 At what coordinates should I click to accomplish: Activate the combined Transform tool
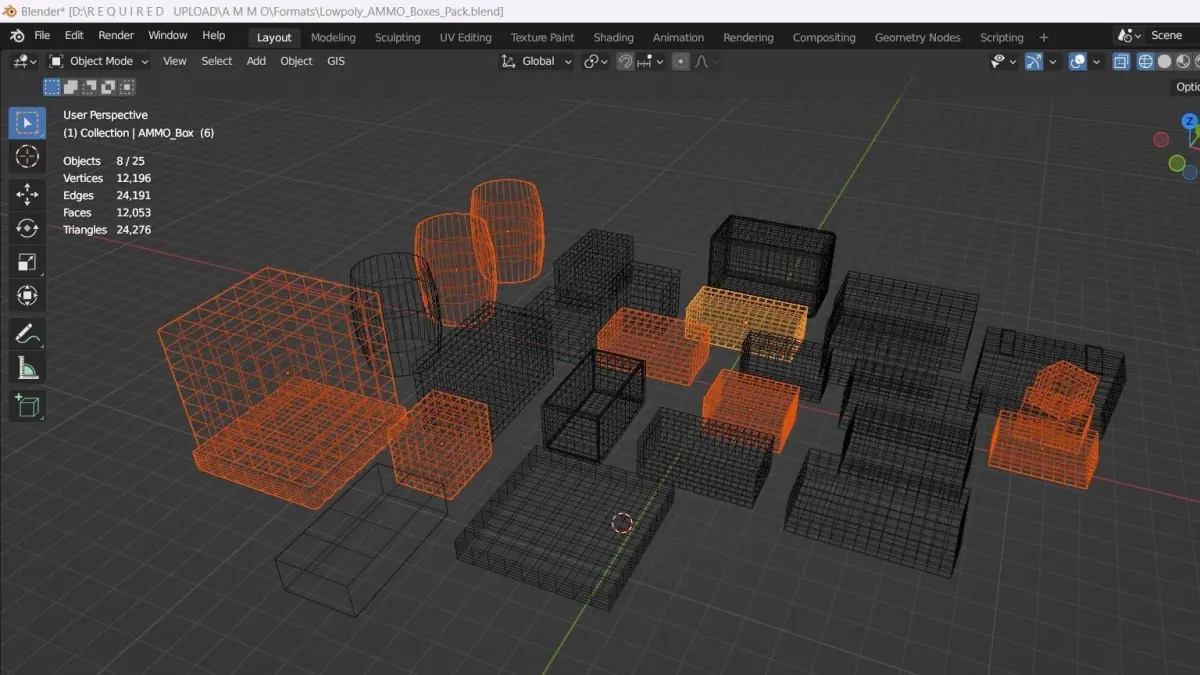(x=27, y=296)
